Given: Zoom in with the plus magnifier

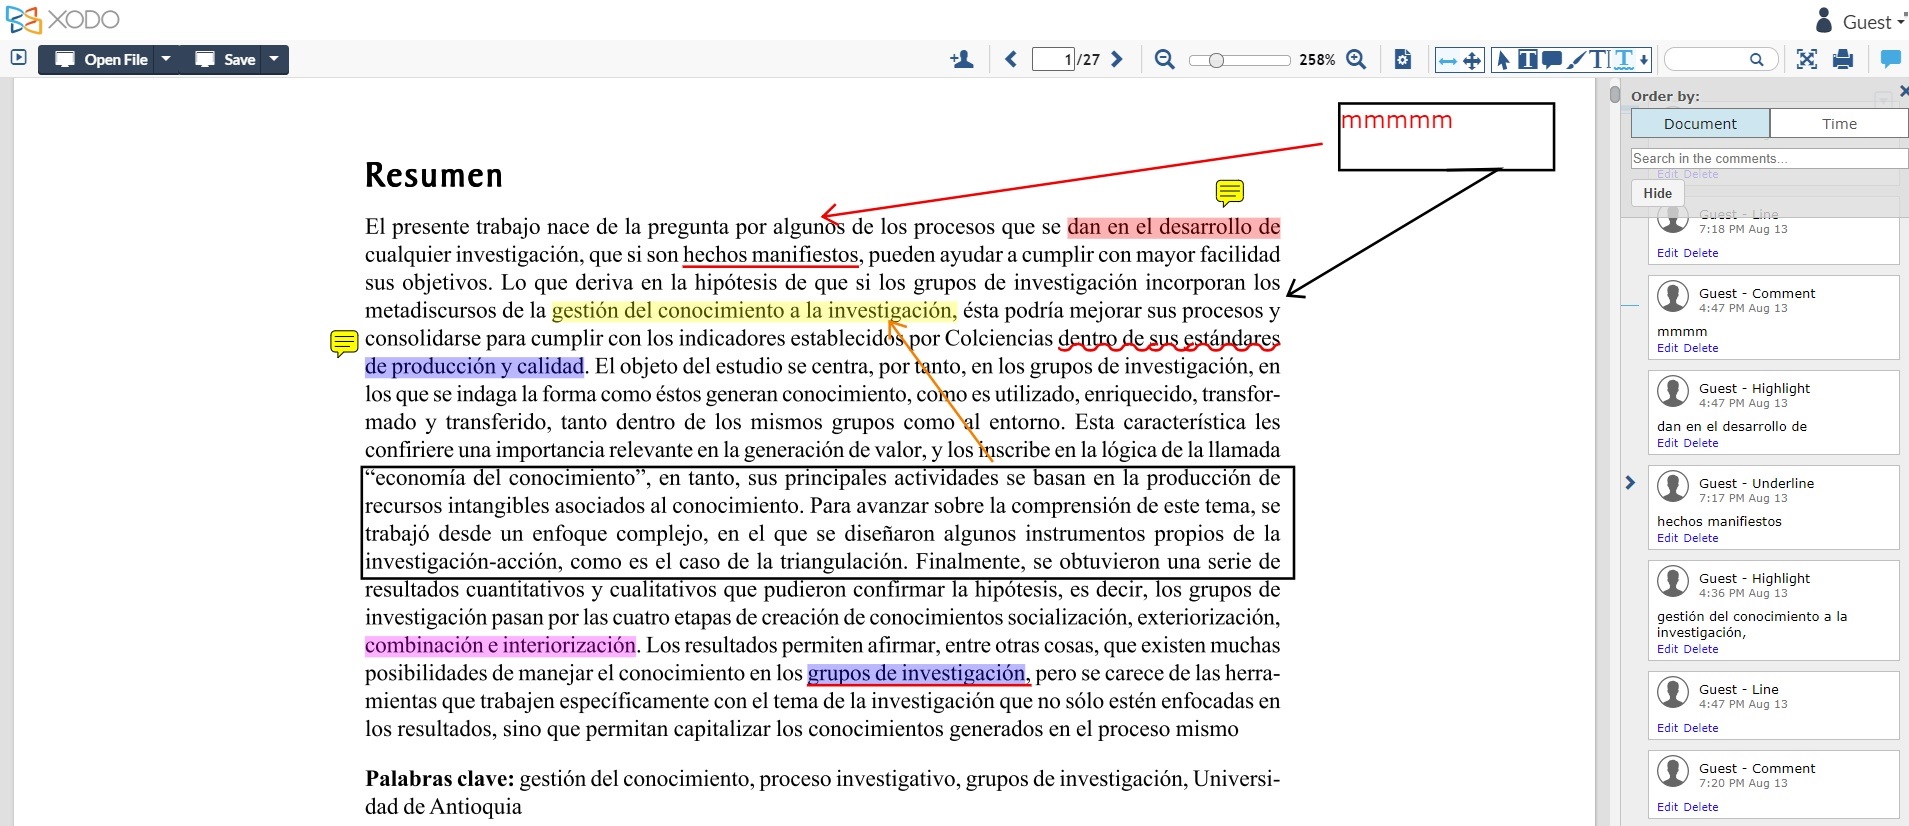Looking at the screenshot, I should click(x=1356, y=60).
